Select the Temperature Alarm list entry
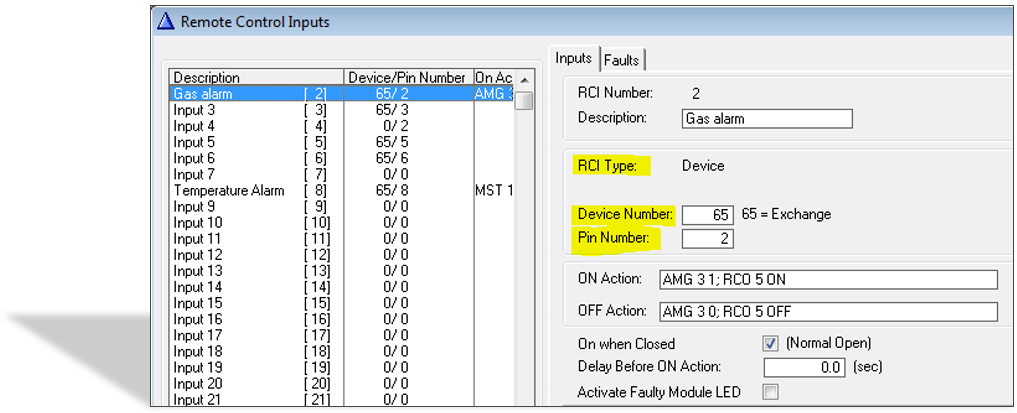The width and height of the screenshot is (1017, 413). [230, 190]
